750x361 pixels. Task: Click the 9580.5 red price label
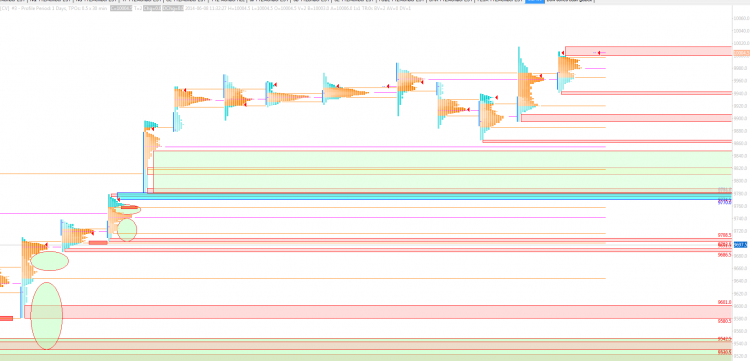click(725, 321)
